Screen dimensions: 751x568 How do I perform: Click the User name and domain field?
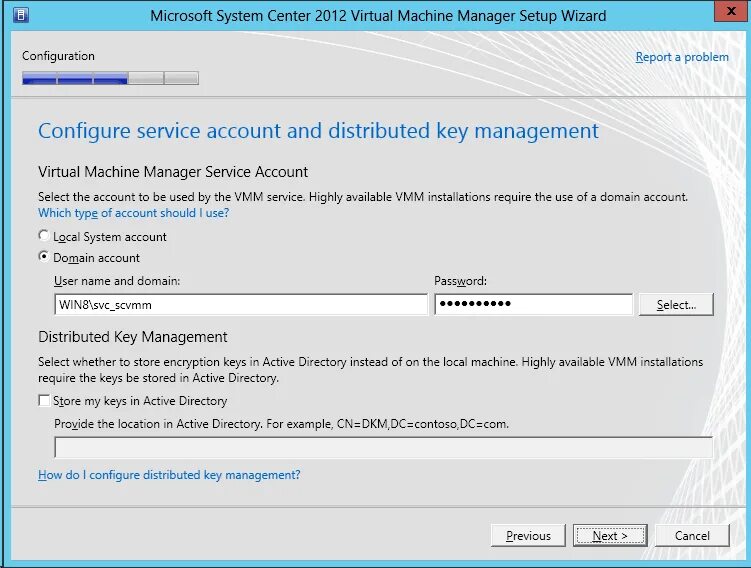[241, 305]
